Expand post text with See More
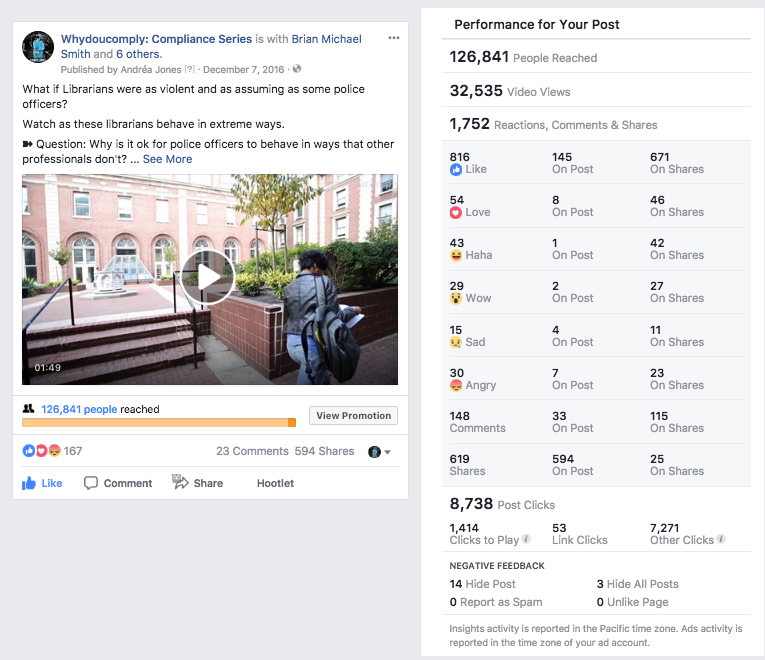Viewport: 765px width, 660px height. coord(167,159)
